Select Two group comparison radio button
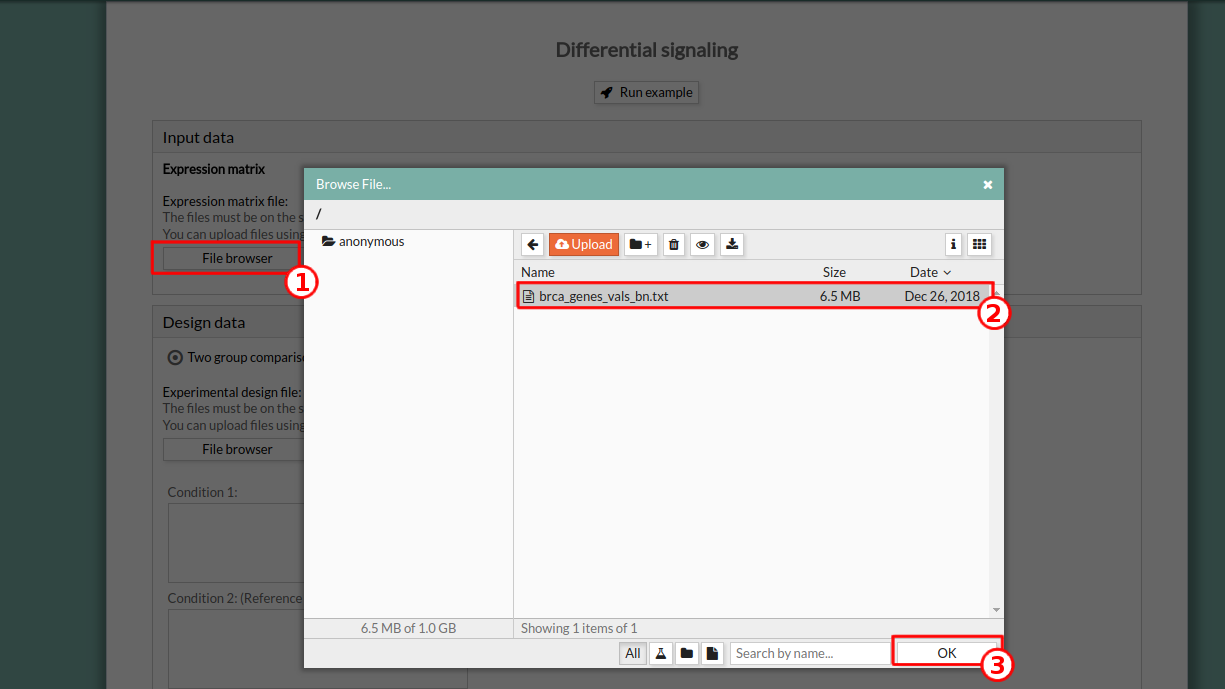Screen dimensions: 1225x689 (175, 357)
